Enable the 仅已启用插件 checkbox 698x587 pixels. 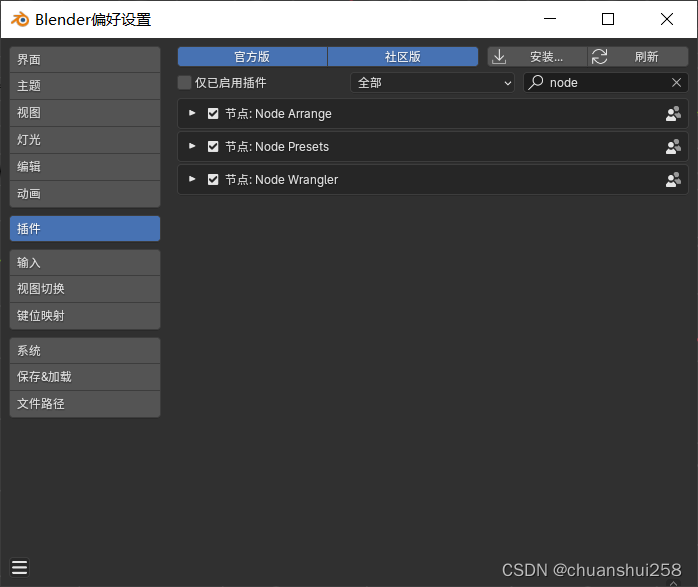coord(184,83)
